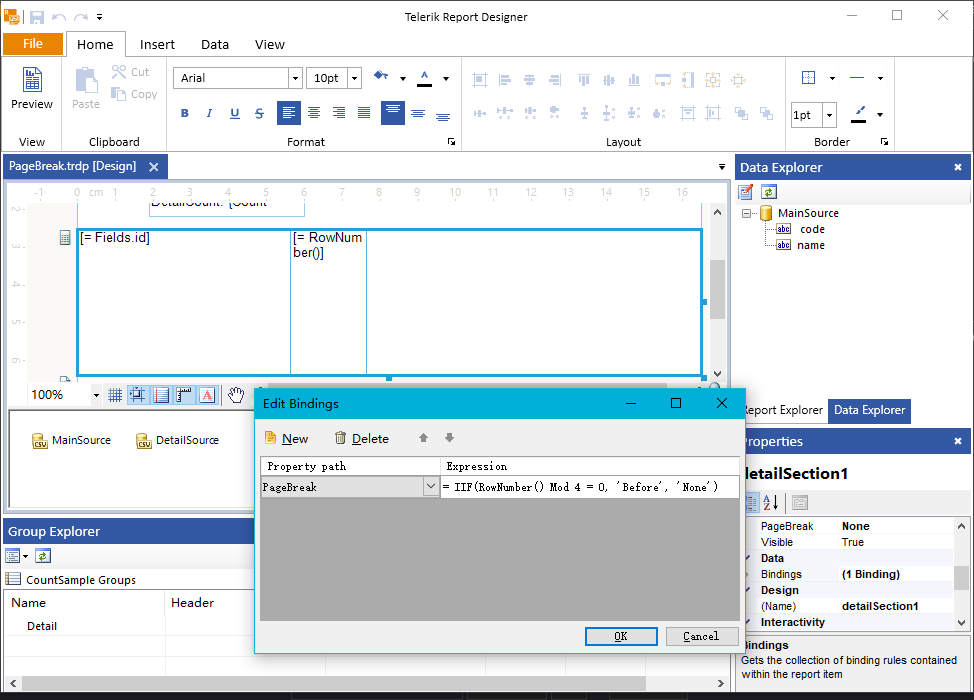Select the Detail row in Group Explorer
Screen dimensions: 974x700
42,626
